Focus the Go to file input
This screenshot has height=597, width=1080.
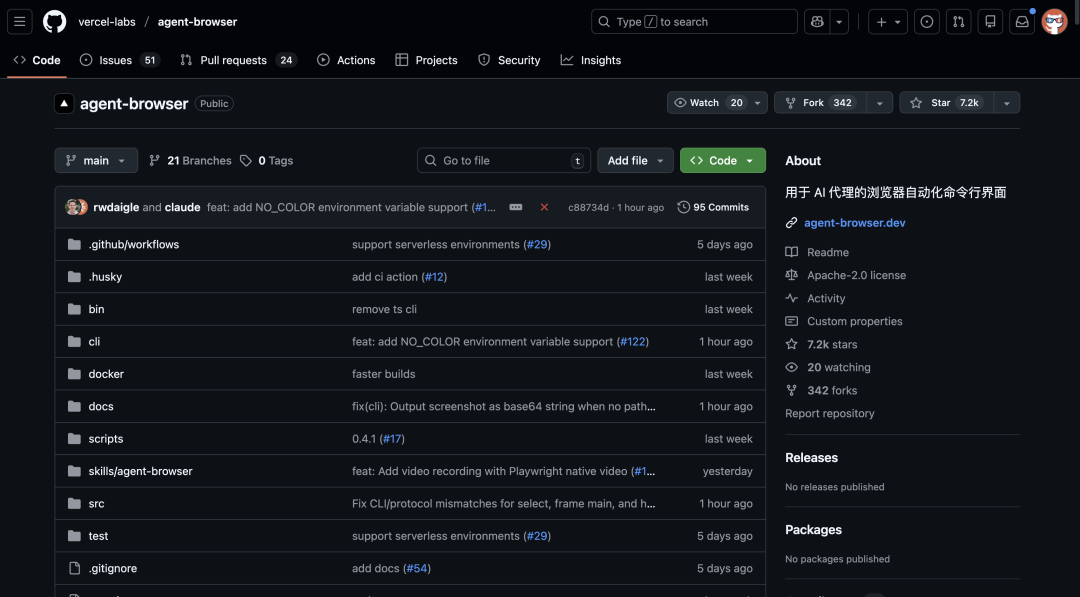[x=504, y=160]
